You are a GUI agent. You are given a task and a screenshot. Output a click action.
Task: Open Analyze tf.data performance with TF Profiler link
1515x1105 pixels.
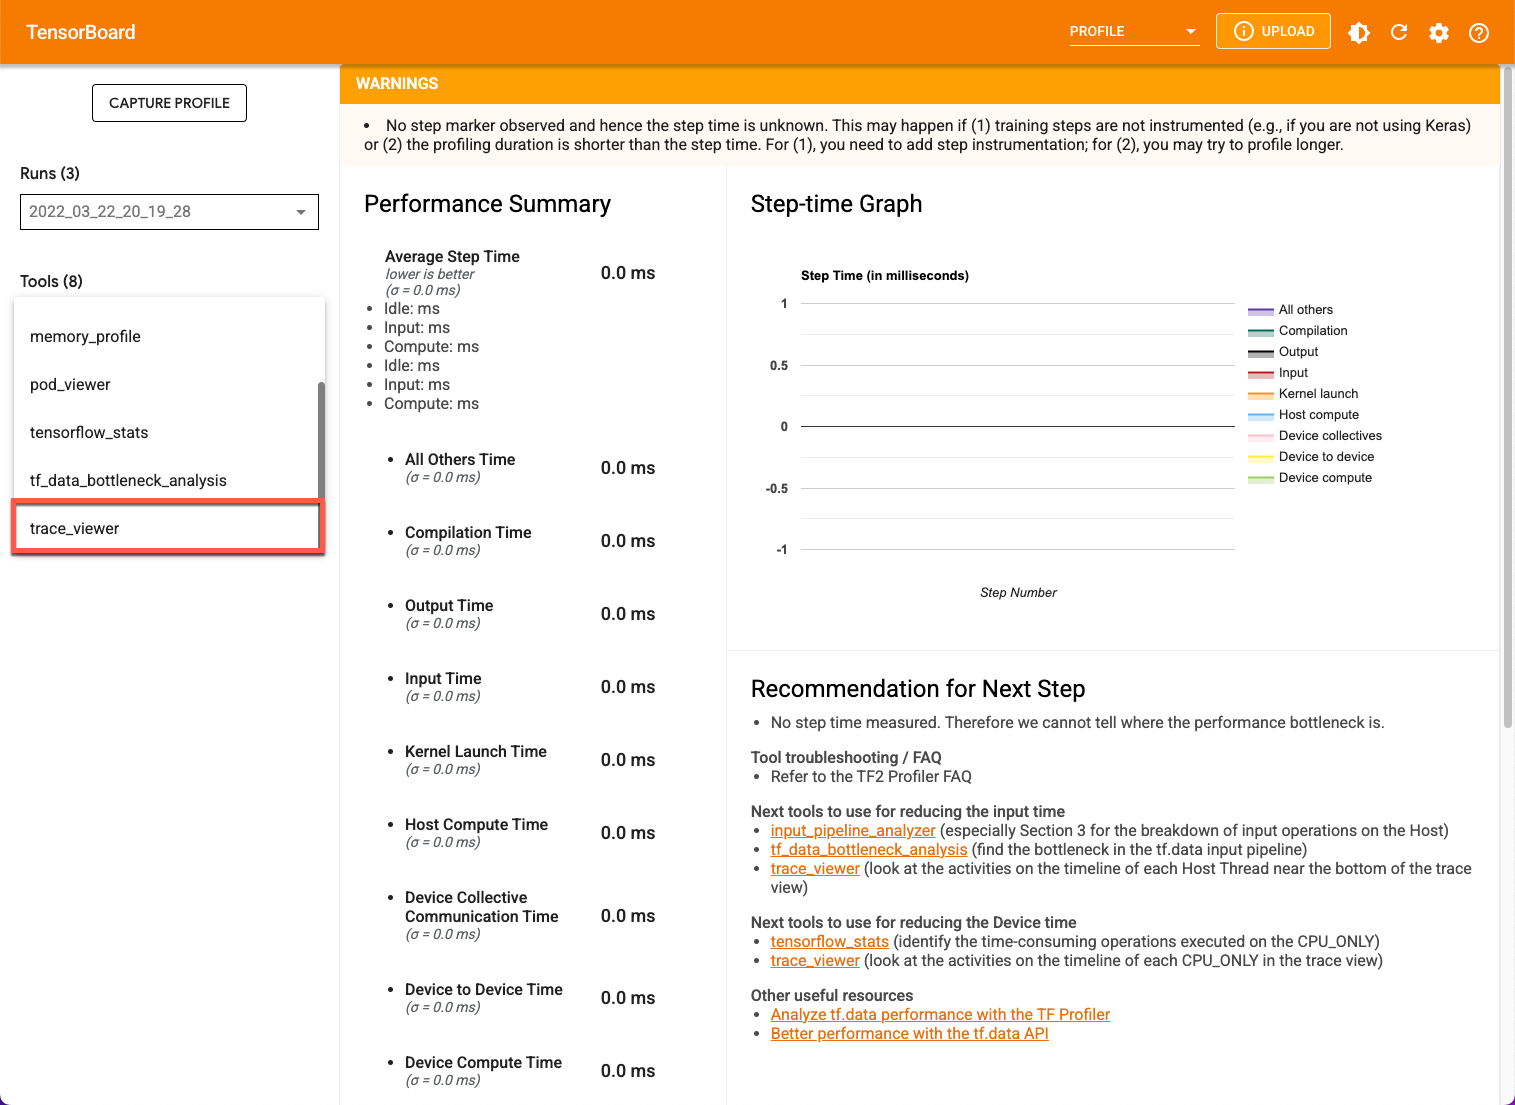[x=940, y=1015]
